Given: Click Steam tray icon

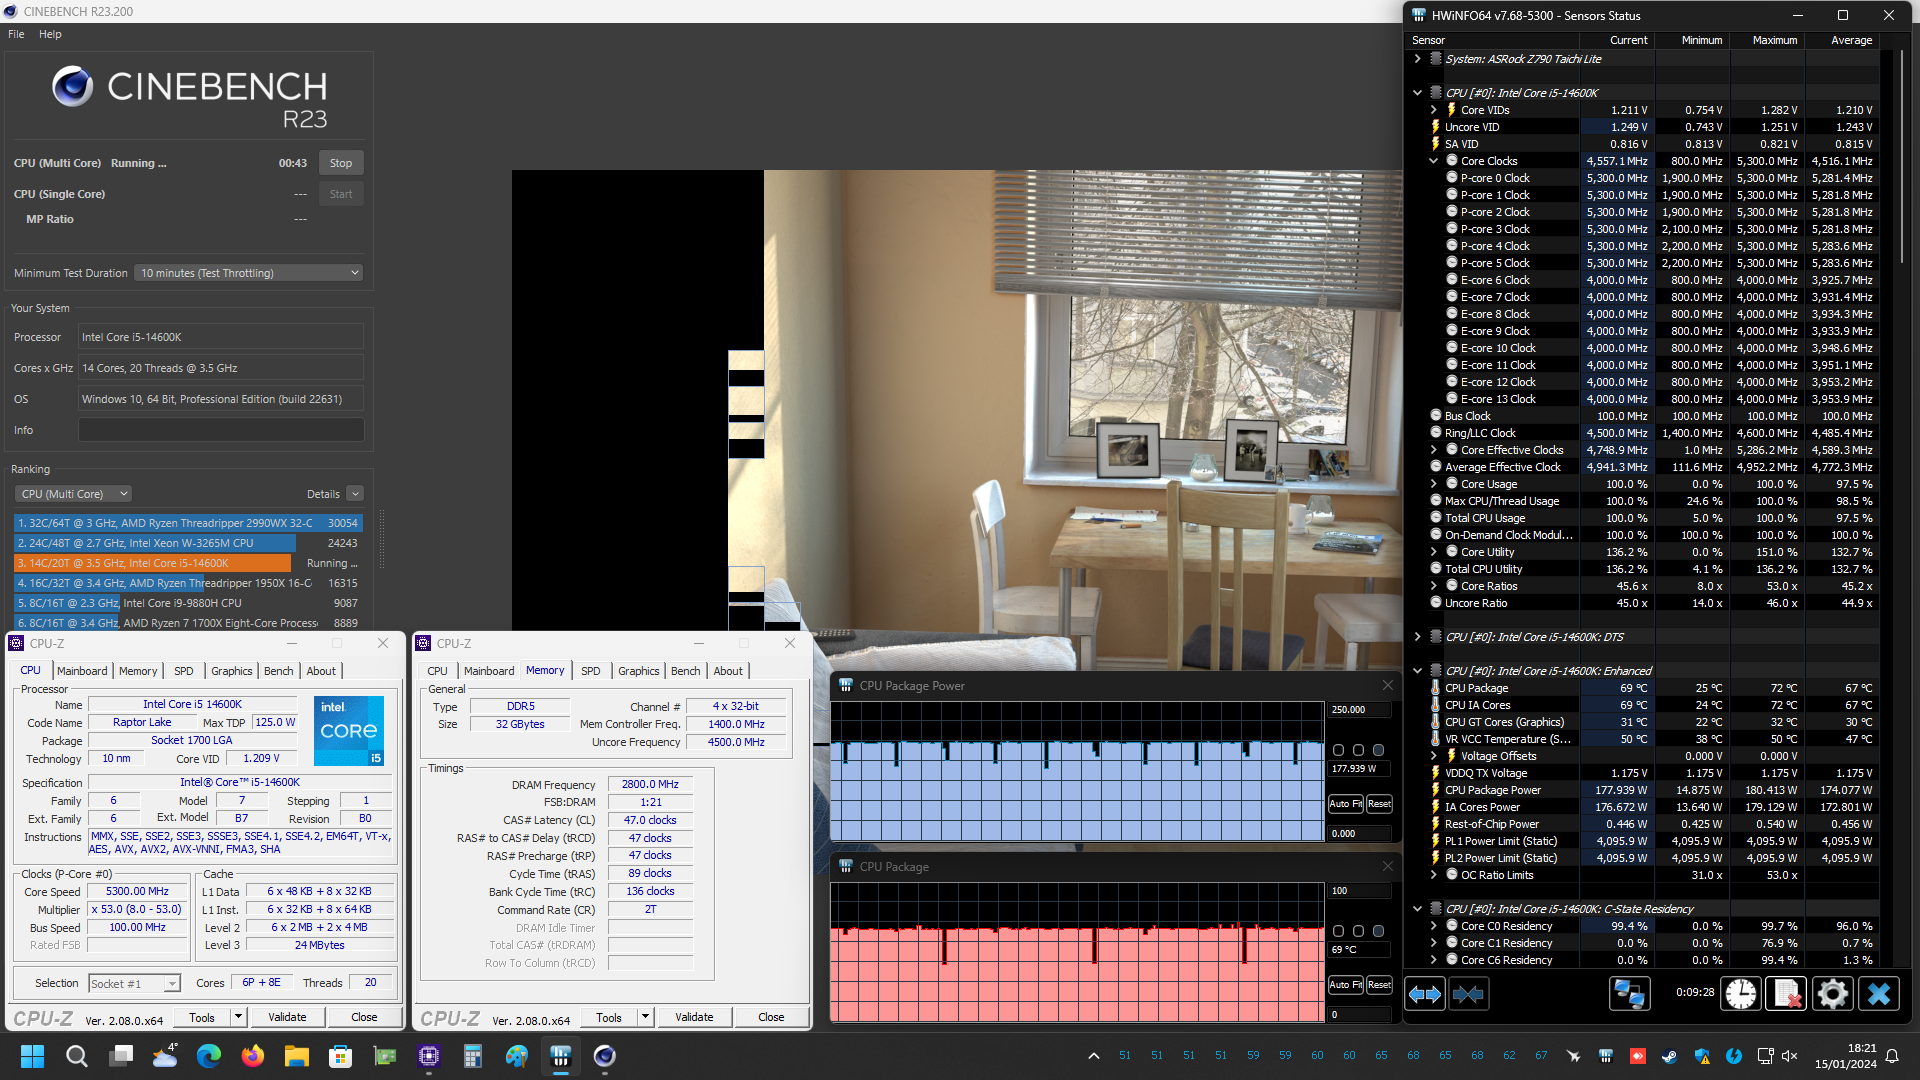Looking at the screenshot, I should click(x=1669, y=1056).
